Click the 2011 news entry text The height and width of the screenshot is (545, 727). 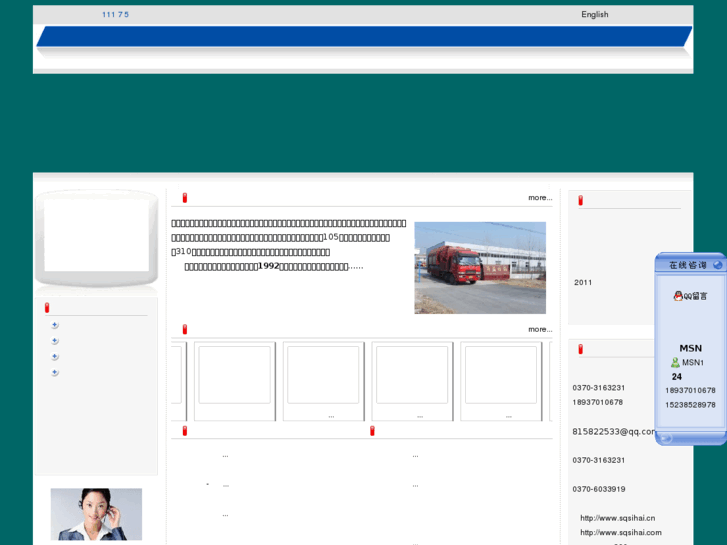tap(583, 282)
